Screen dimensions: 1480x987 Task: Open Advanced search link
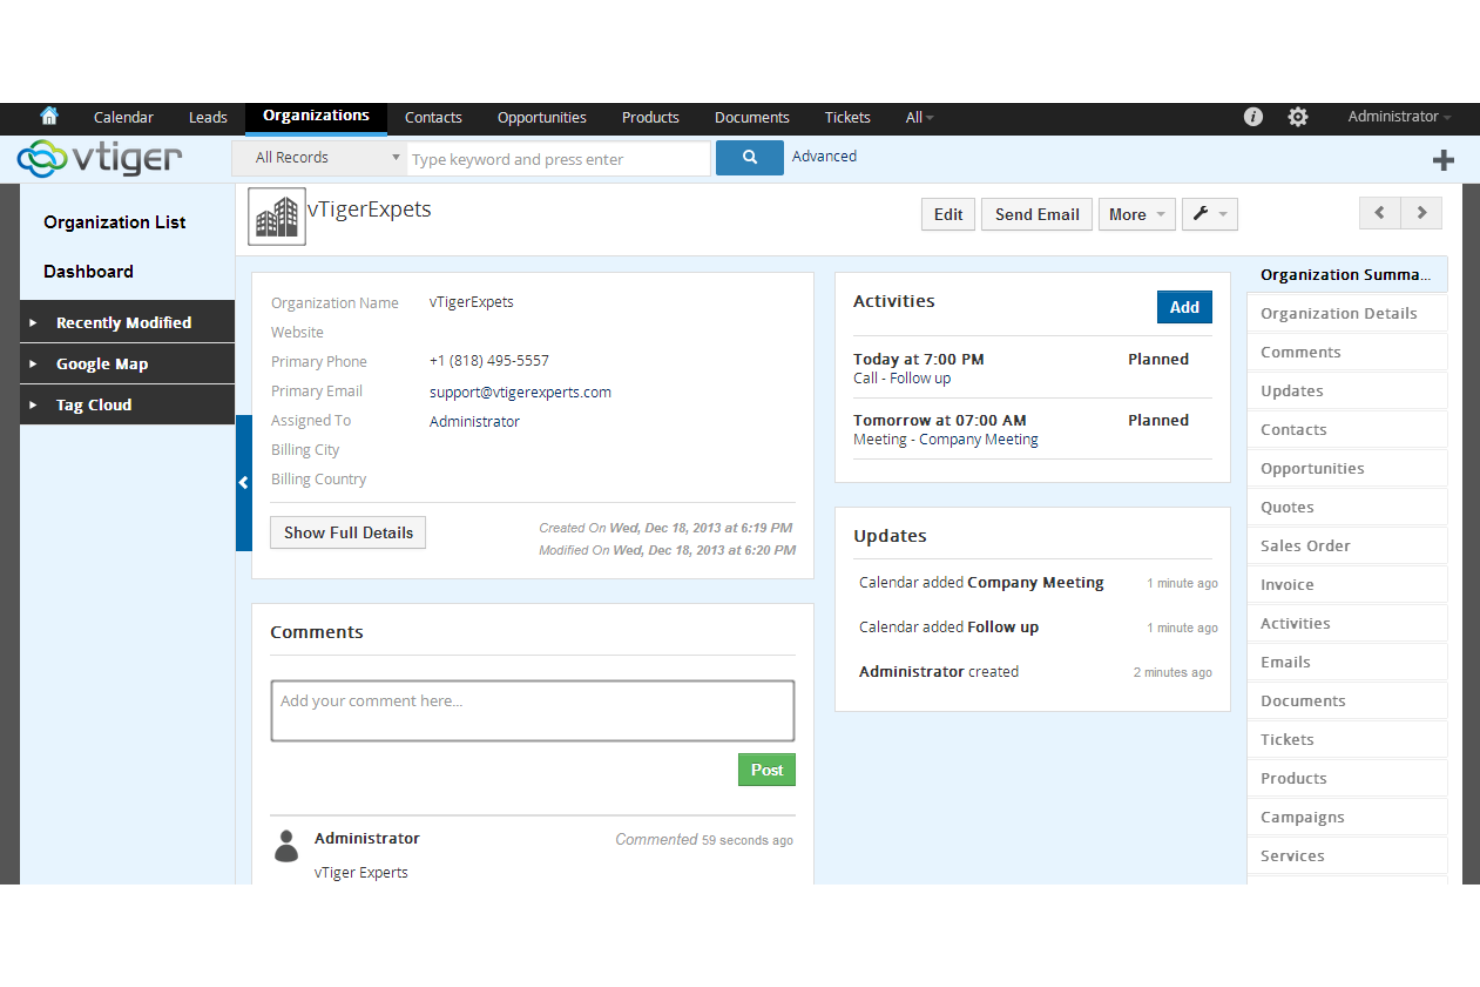pos(824,156)
